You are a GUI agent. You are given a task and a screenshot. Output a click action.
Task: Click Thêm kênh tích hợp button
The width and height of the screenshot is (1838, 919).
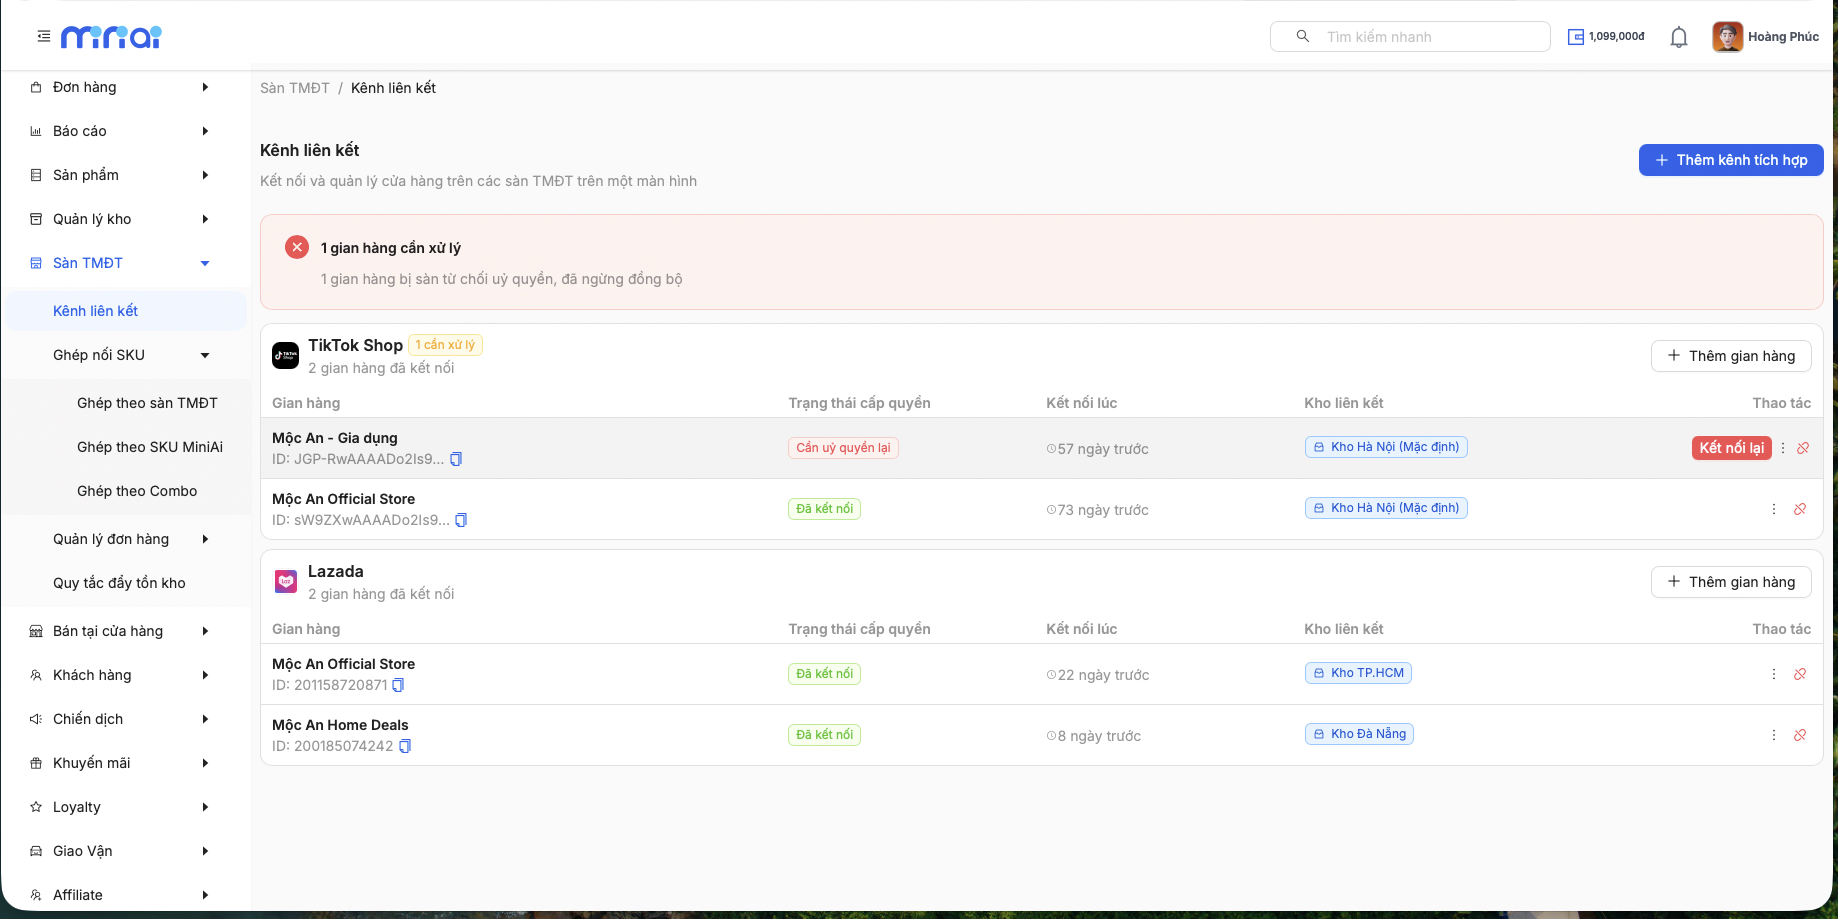[x=1731, y=160]
